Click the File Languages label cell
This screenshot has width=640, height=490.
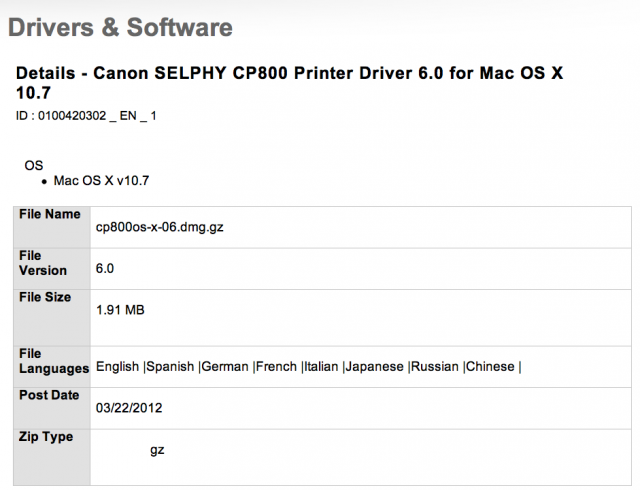(x=53, y=361)
